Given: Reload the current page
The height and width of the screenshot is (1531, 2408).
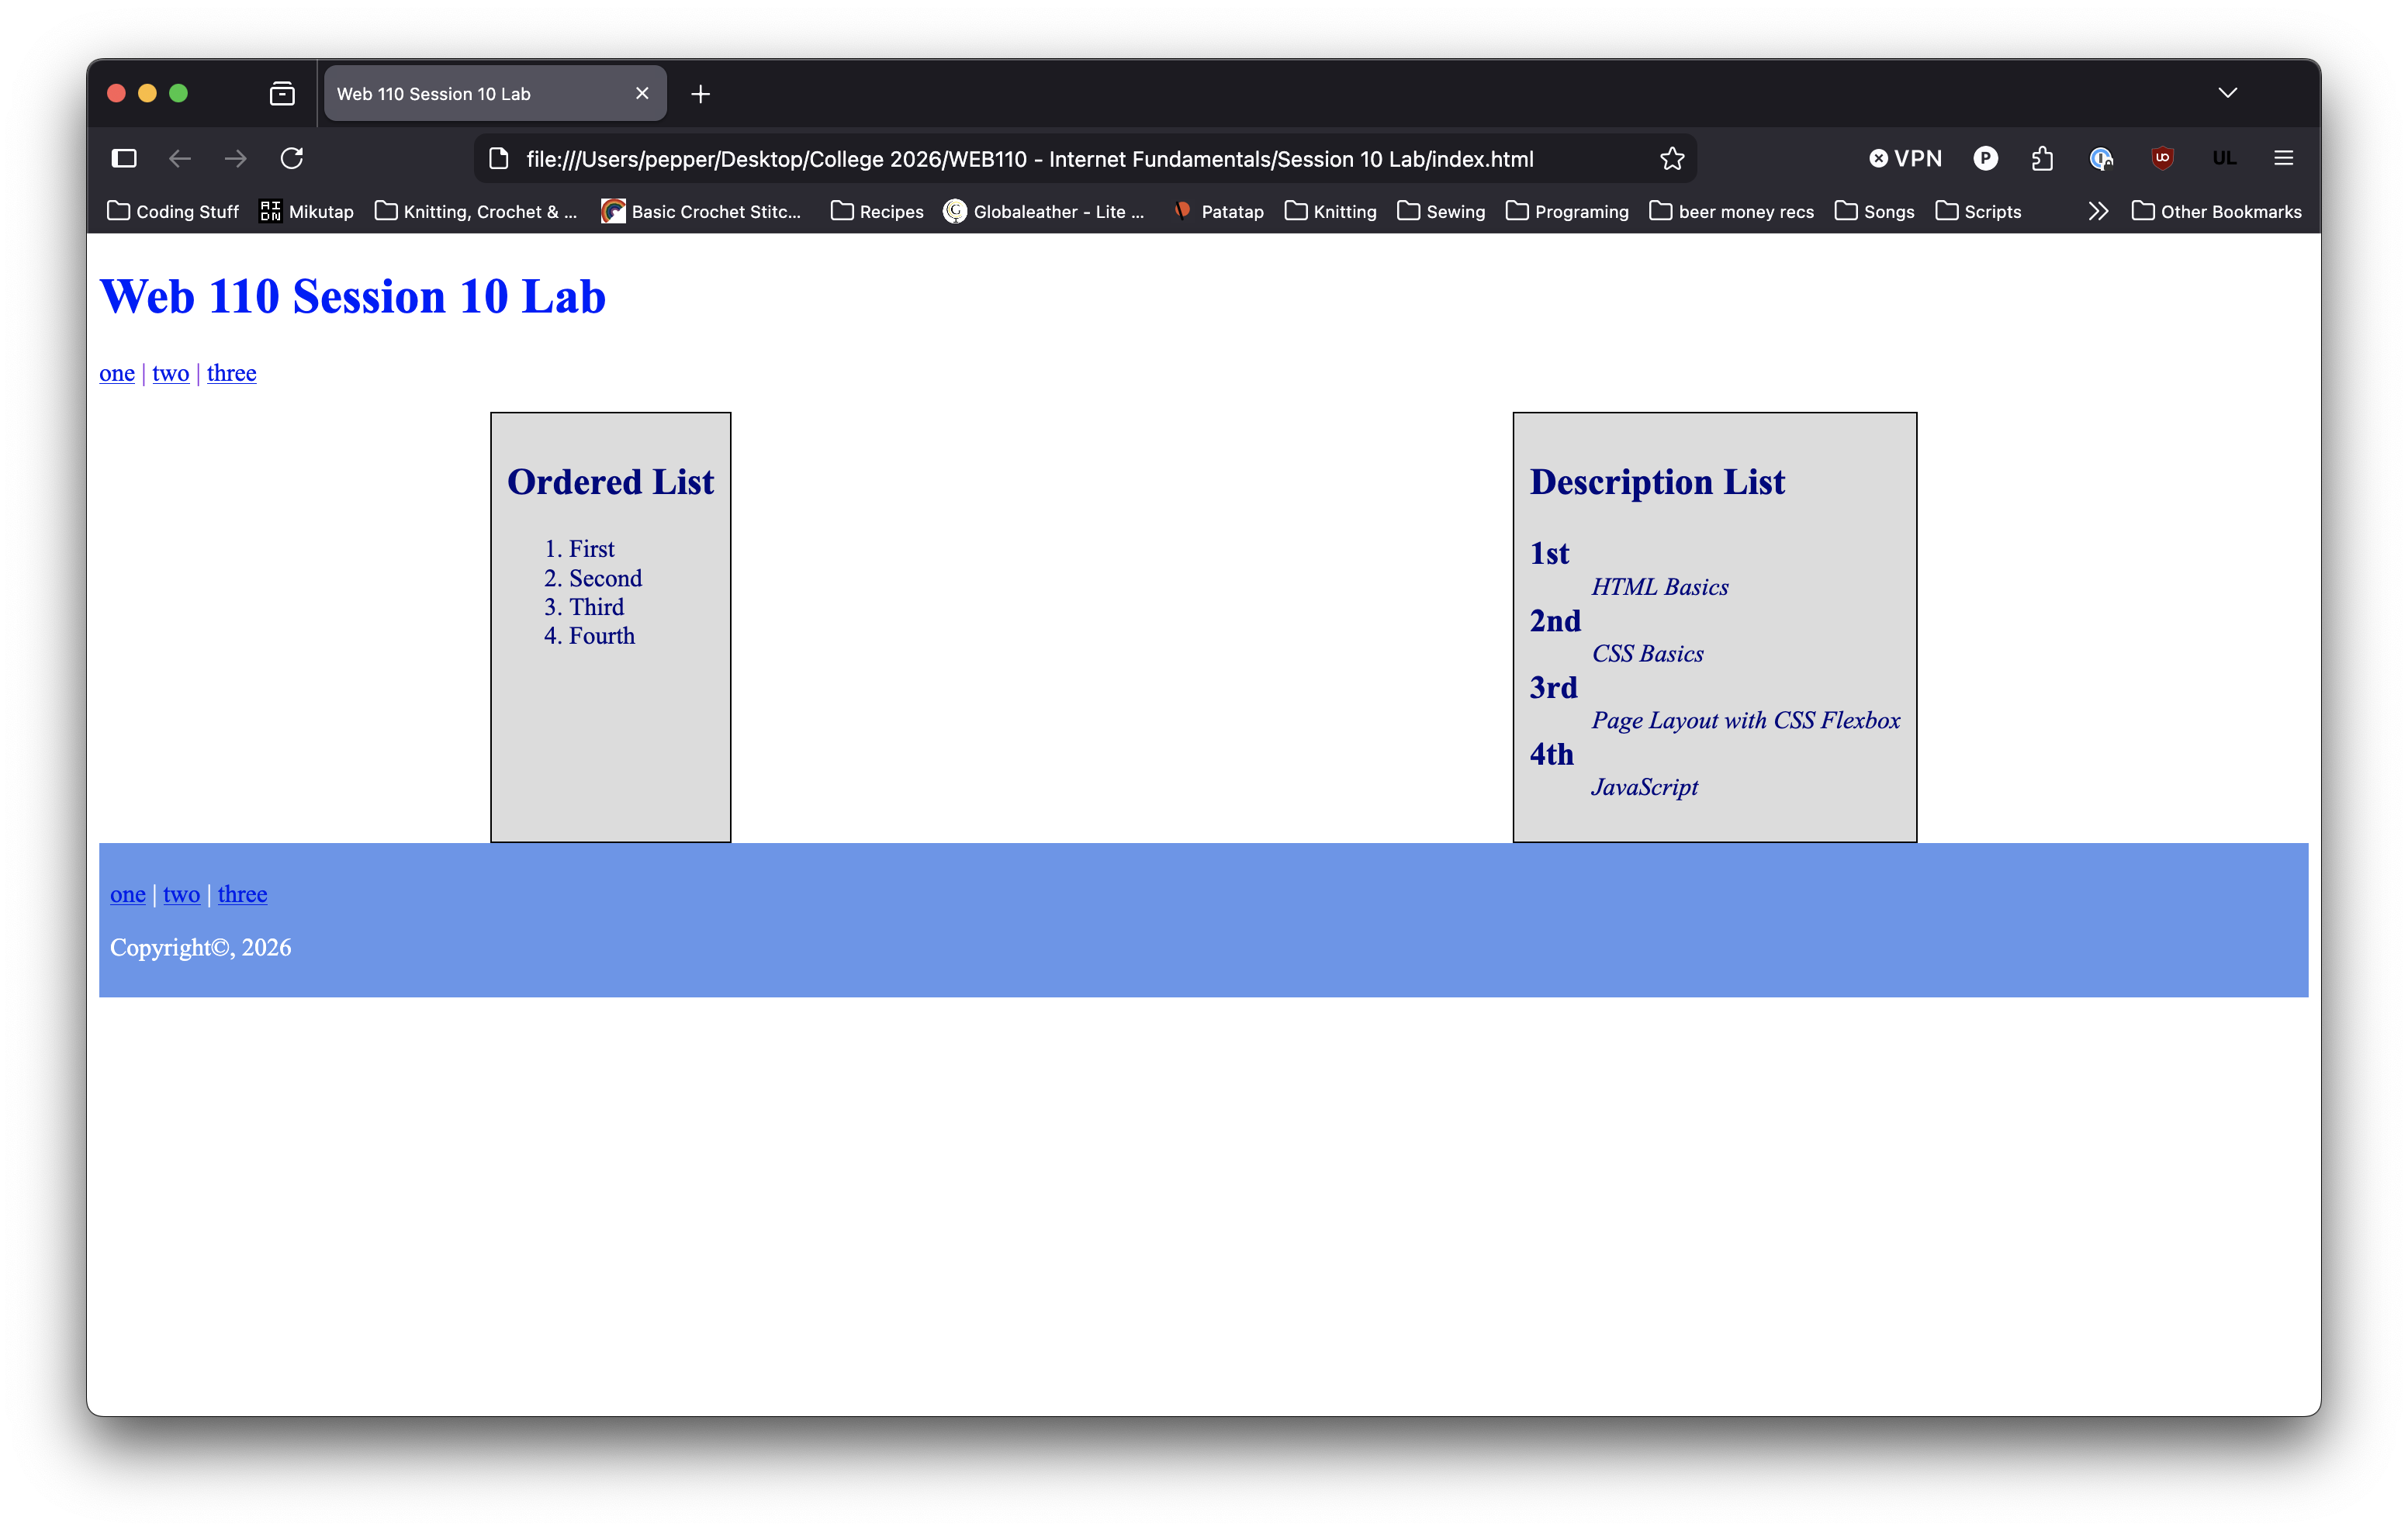Looking at the screenshot, I should (292, 158).
